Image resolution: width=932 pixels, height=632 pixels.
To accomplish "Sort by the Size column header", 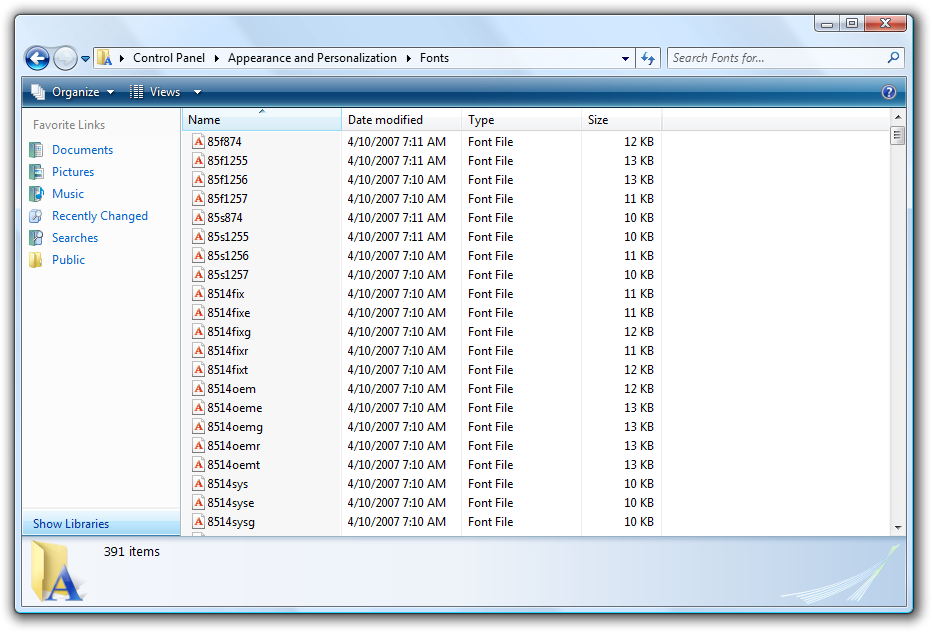I will pyautogui.click(x=622, y=120).
